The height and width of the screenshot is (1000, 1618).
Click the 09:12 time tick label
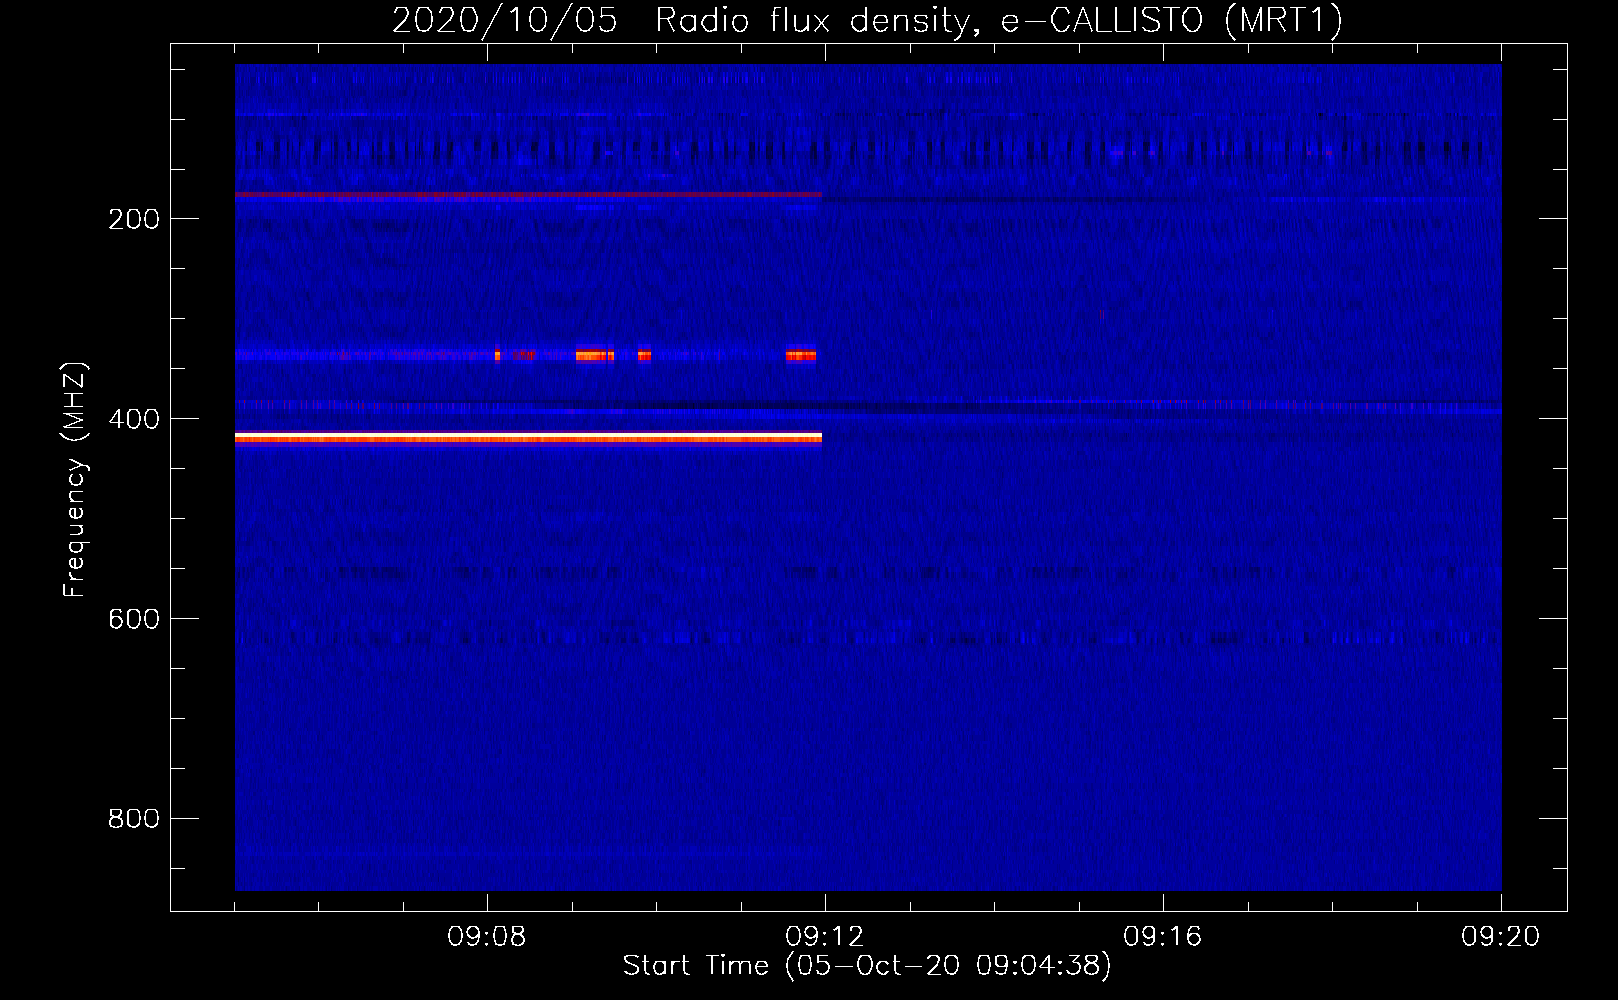825,937
